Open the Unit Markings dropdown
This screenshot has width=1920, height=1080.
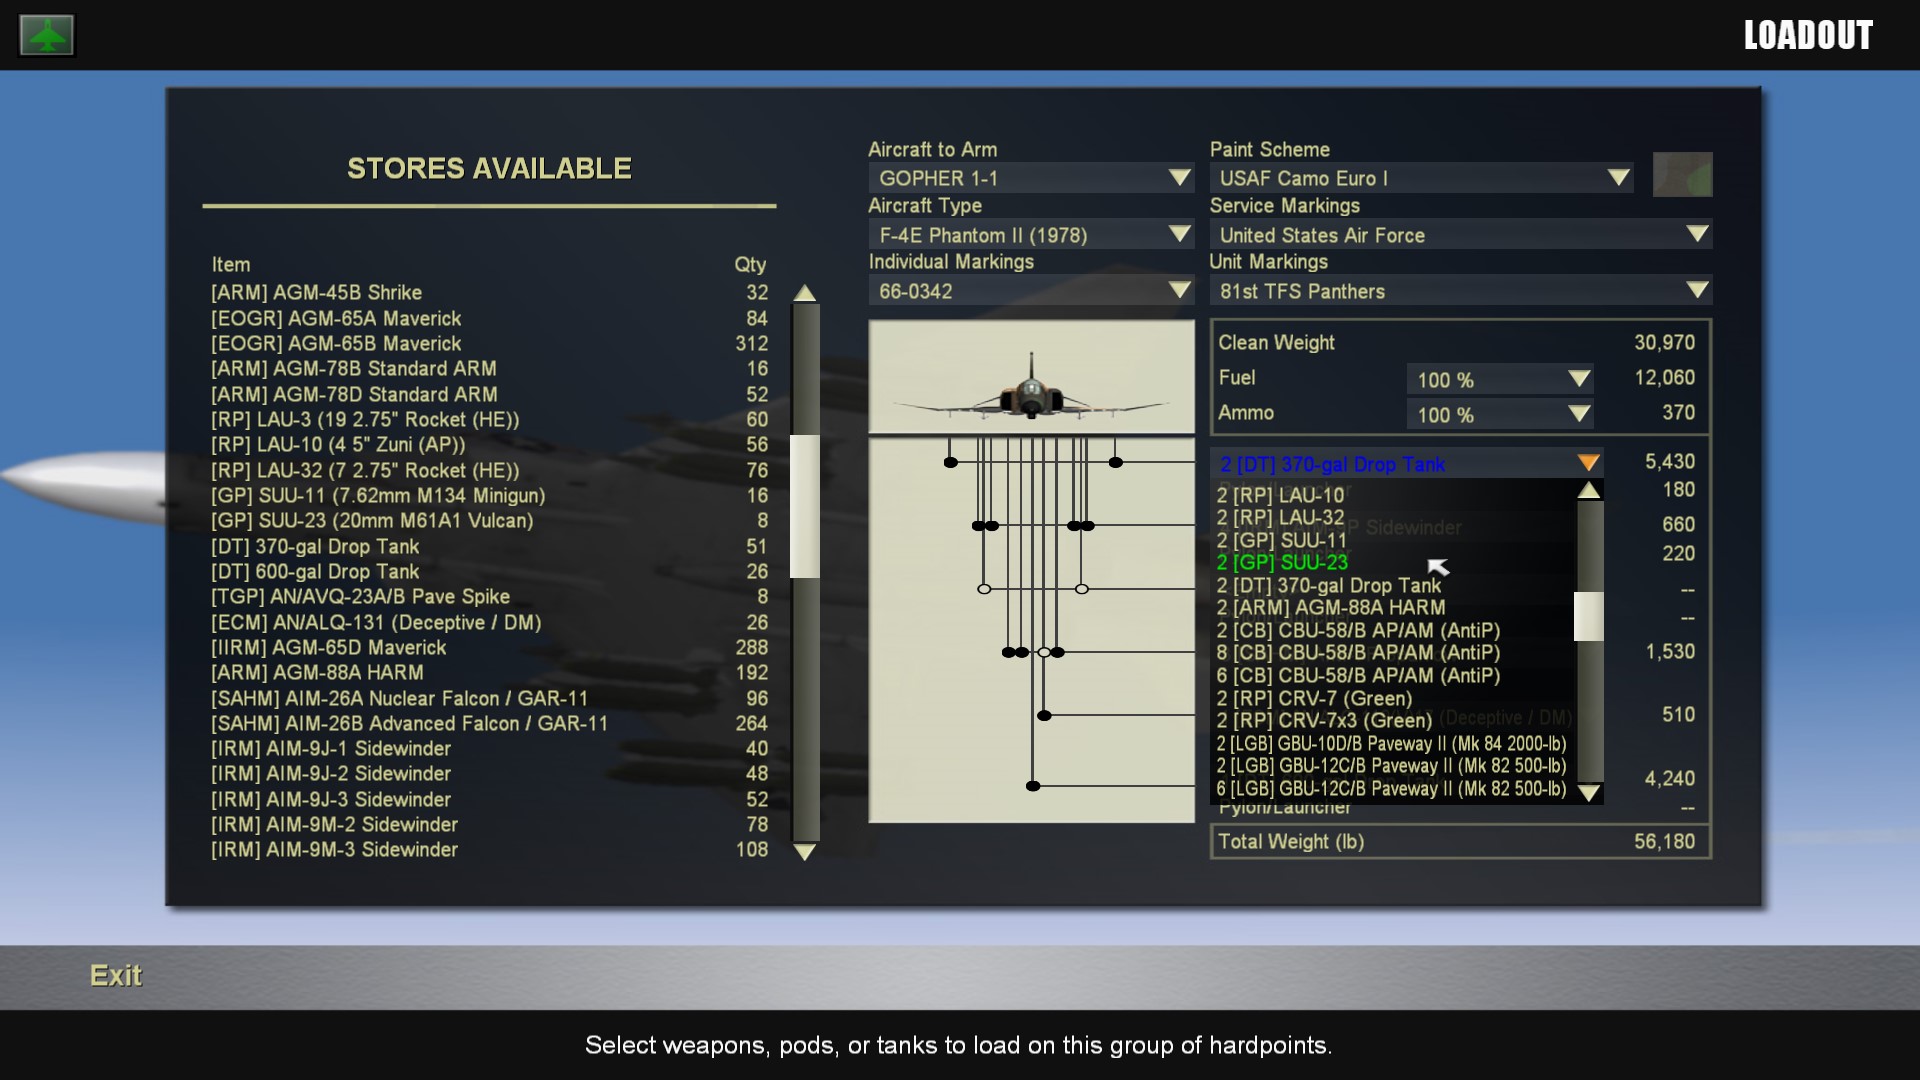point(1461,291)
